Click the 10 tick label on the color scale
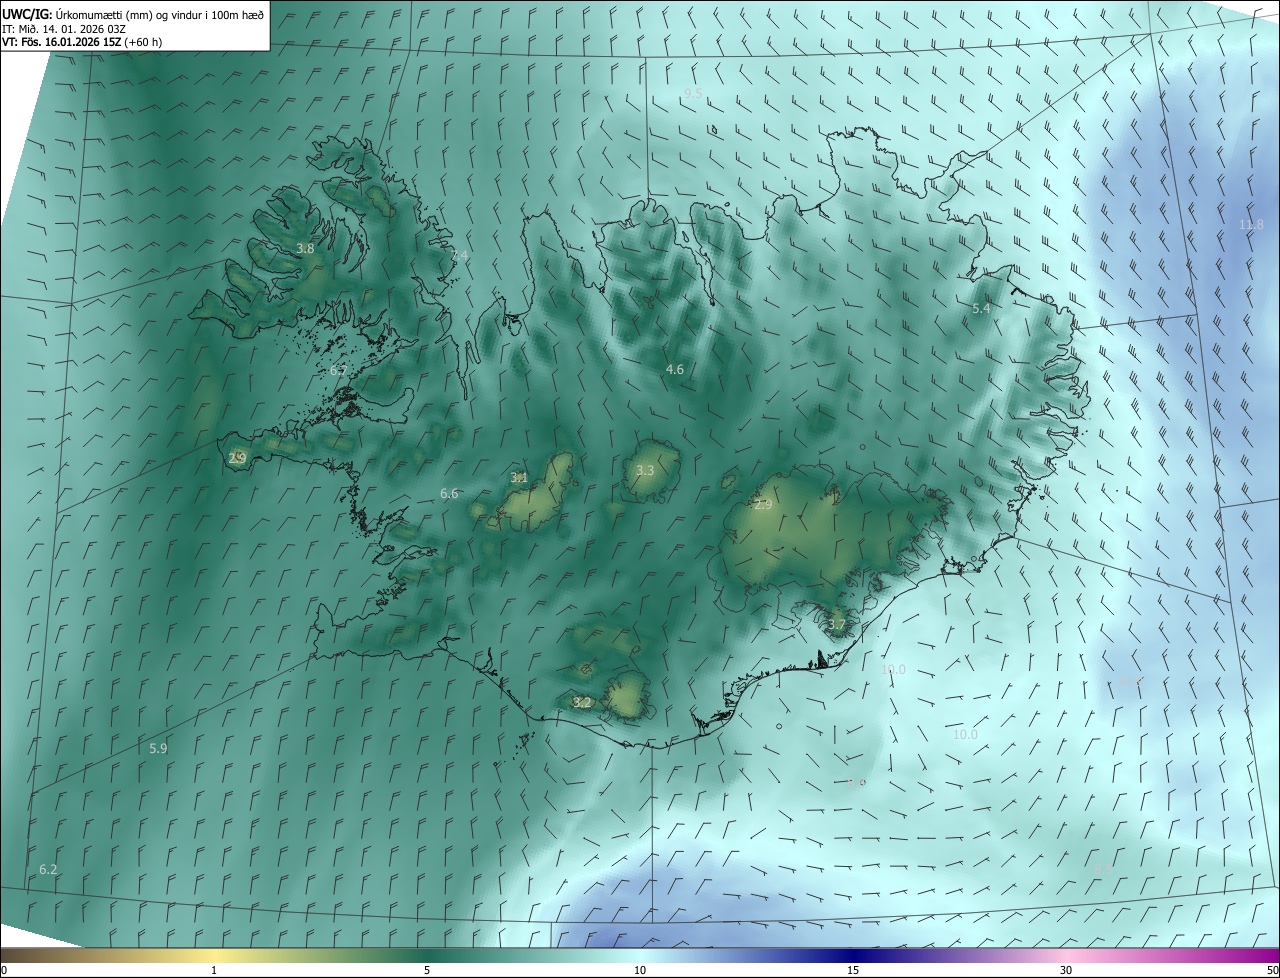This screenshot has width=1280, height=978. click(640, 970)
